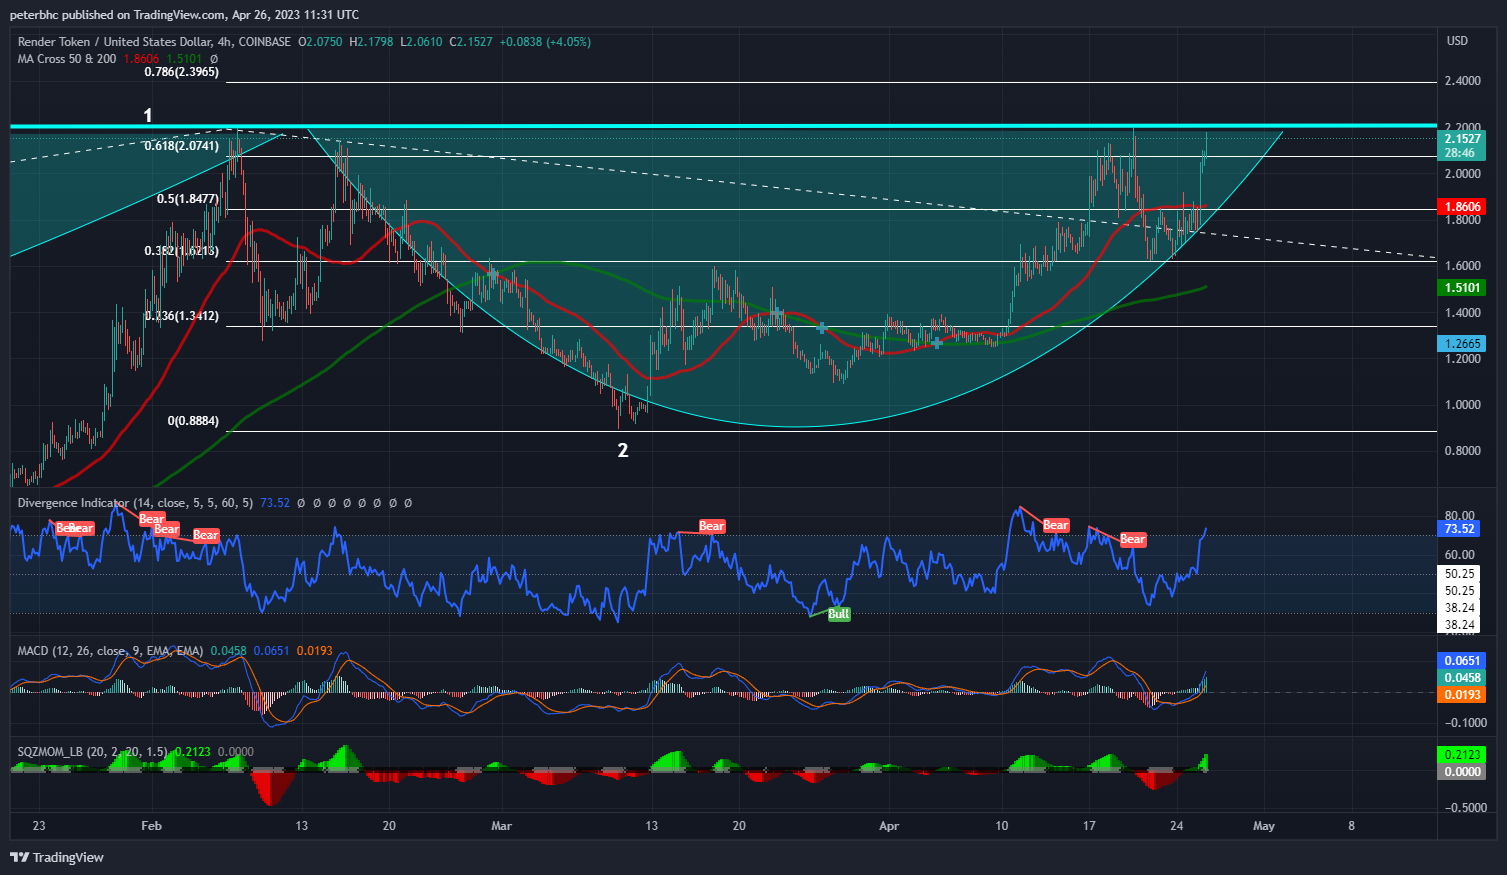The height and width of the screenshot is (875, 1507).
Task: Click the TradingView logo at bottom left
Action: pos(57,857)
